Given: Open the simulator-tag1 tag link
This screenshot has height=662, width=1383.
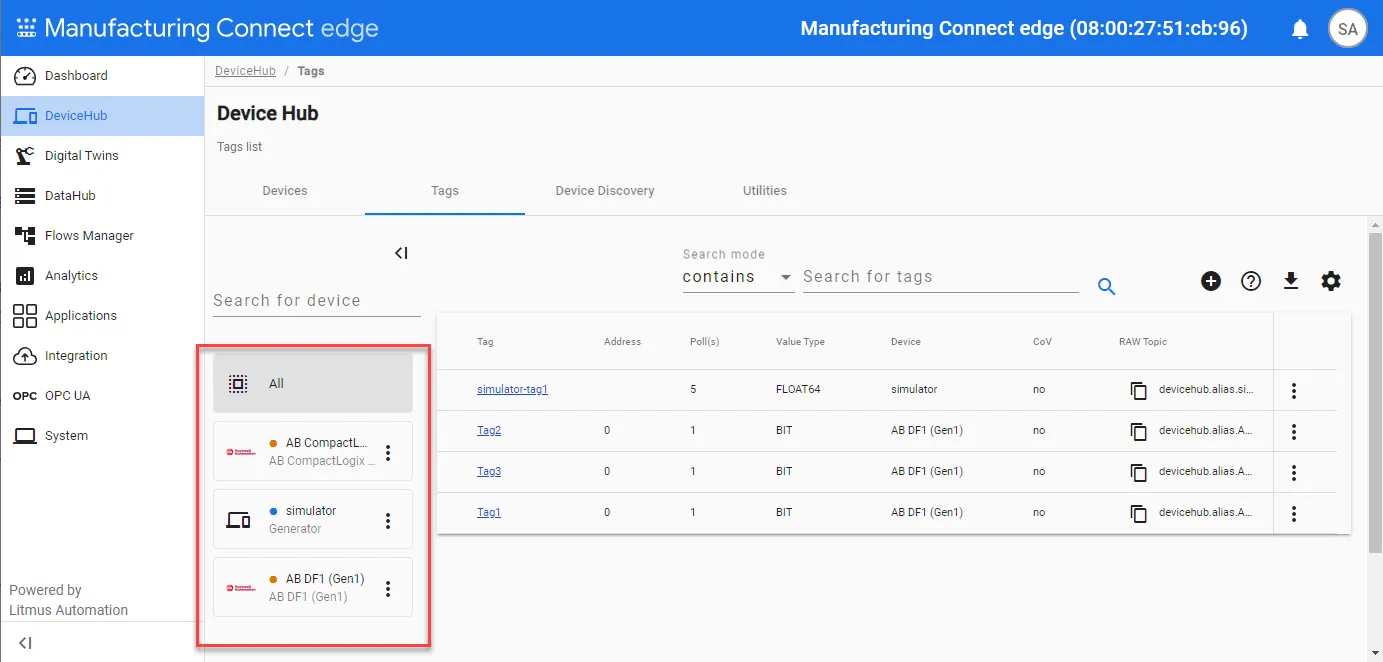Looking at the screenshot, I should pos(512,389).
